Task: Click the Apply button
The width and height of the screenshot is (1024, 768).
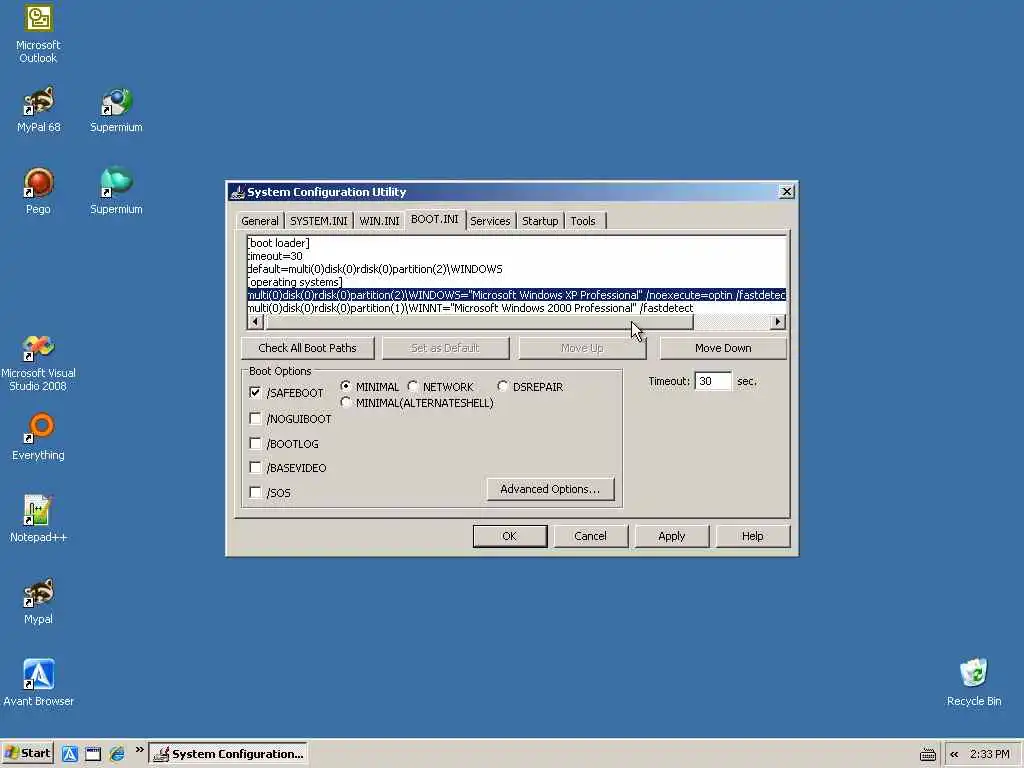Action: [671, 536]
